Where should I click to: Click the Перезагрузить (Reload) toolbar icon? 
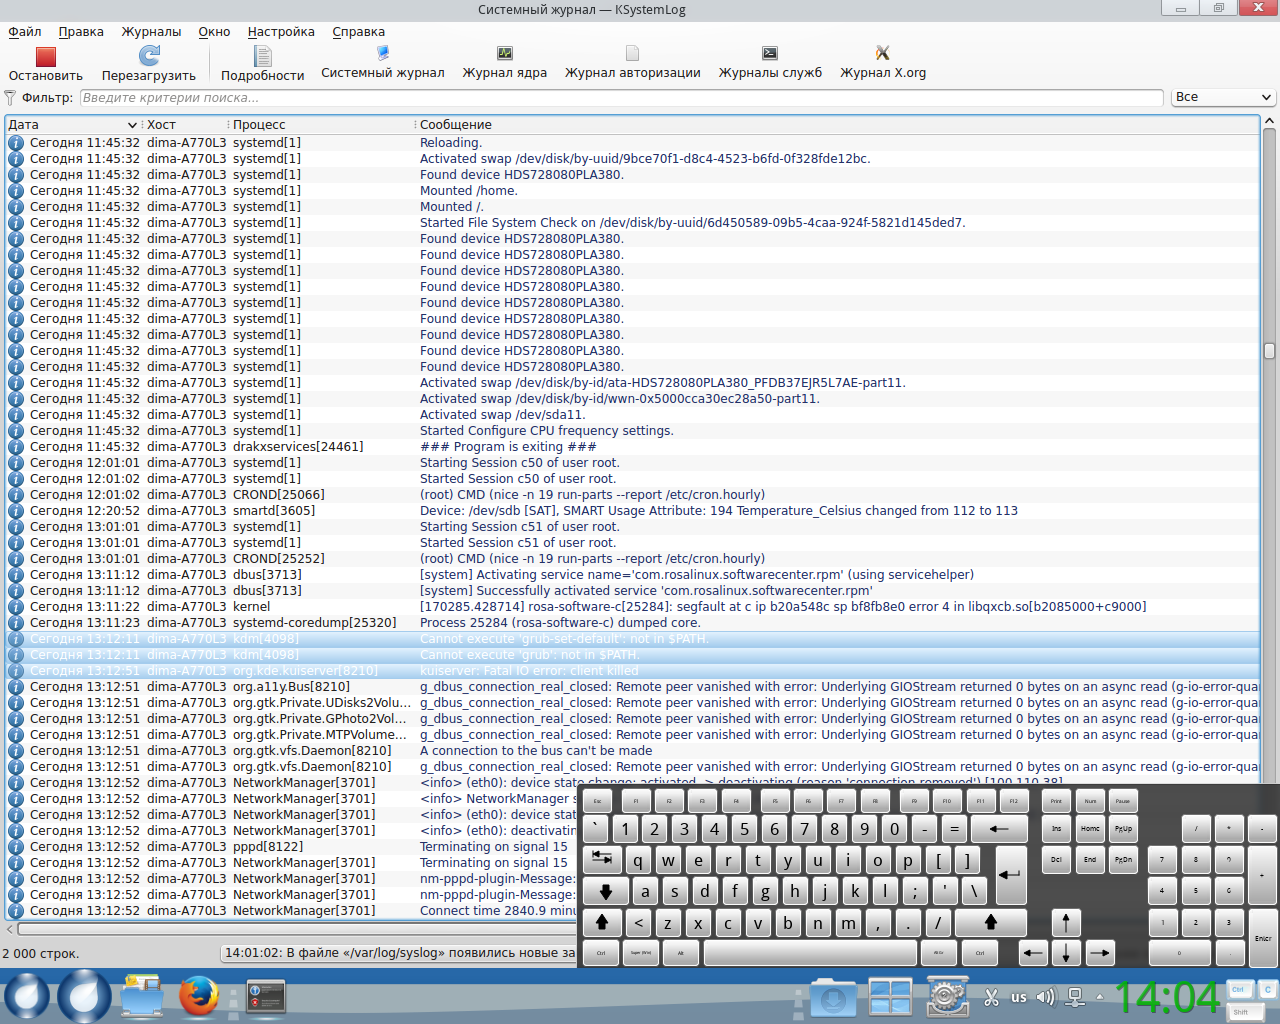[149, 57]
